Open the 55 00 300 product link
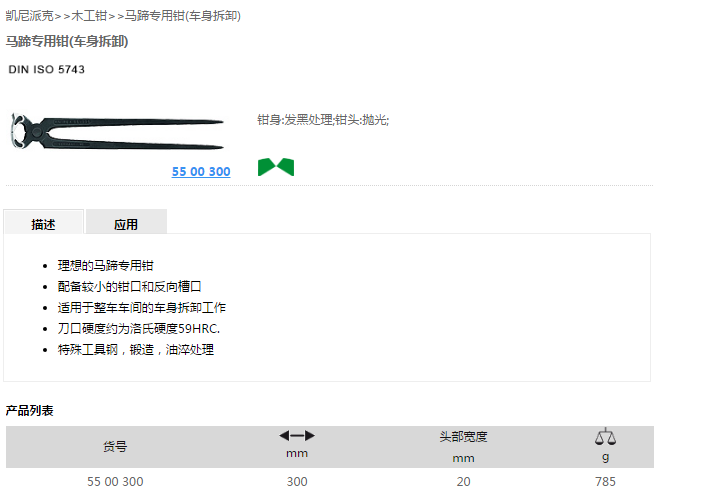 [x=201, y=171]
